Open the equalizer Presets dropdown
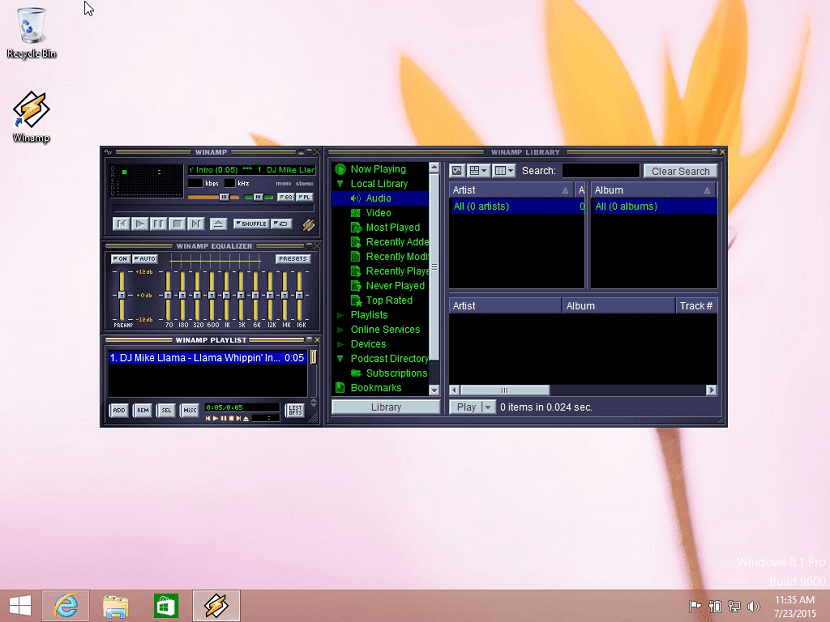Screen dimensions: 830x622 [x=293, y=259]
